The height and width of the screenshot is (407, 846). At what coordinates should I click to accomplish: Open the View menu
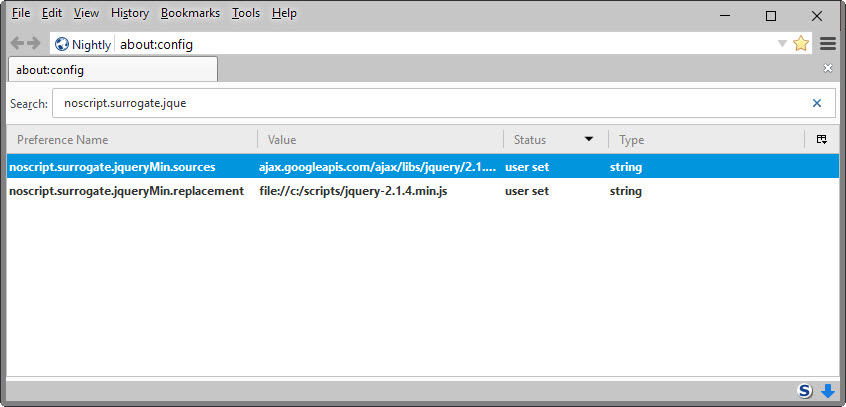click(x=86, y=13)
